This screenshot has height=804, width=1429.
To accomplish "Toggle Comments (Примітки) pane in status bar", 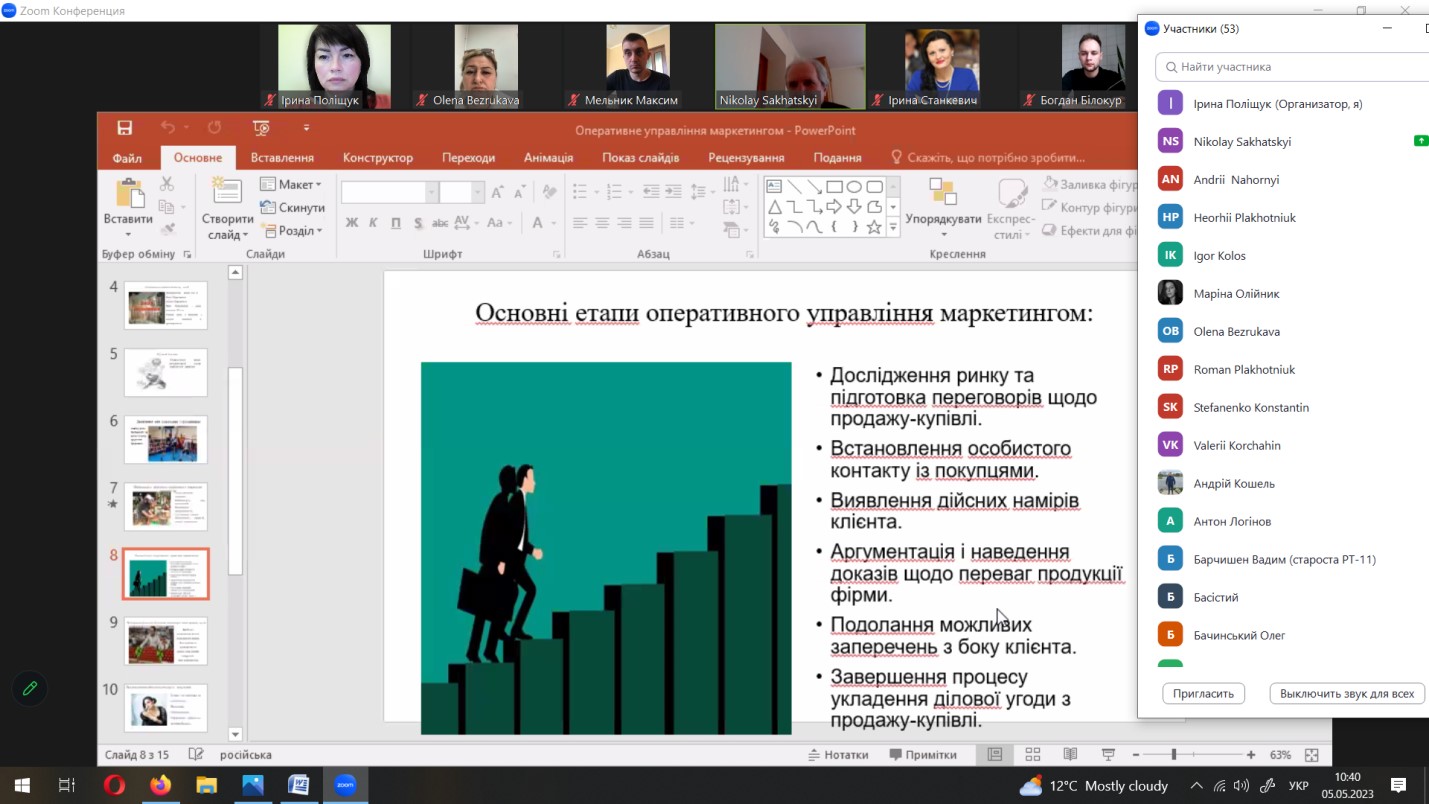I will point(923,755).
